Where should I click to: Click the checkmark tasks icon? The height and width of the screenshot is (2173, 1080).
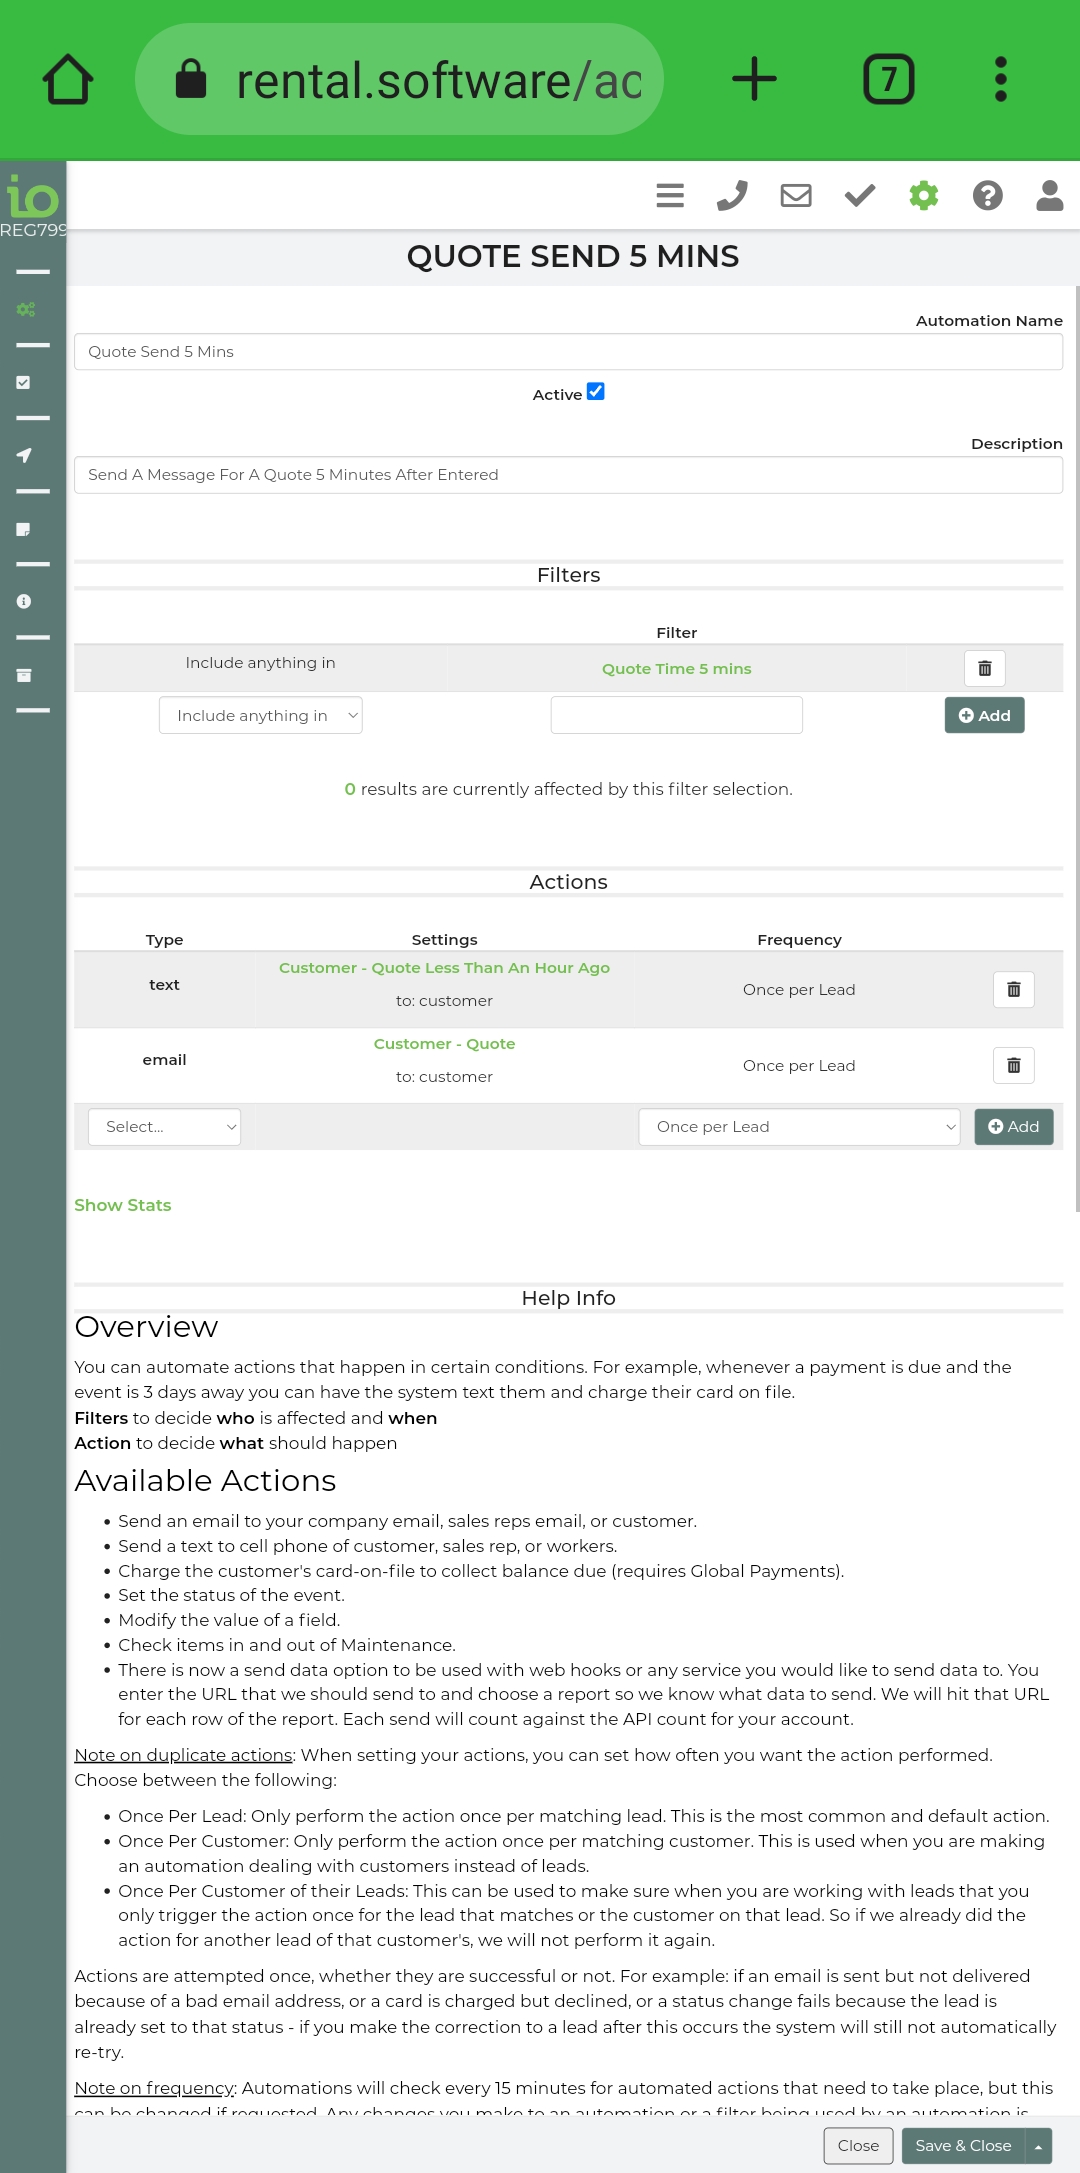pyautogui.click(x=860, y=195)
